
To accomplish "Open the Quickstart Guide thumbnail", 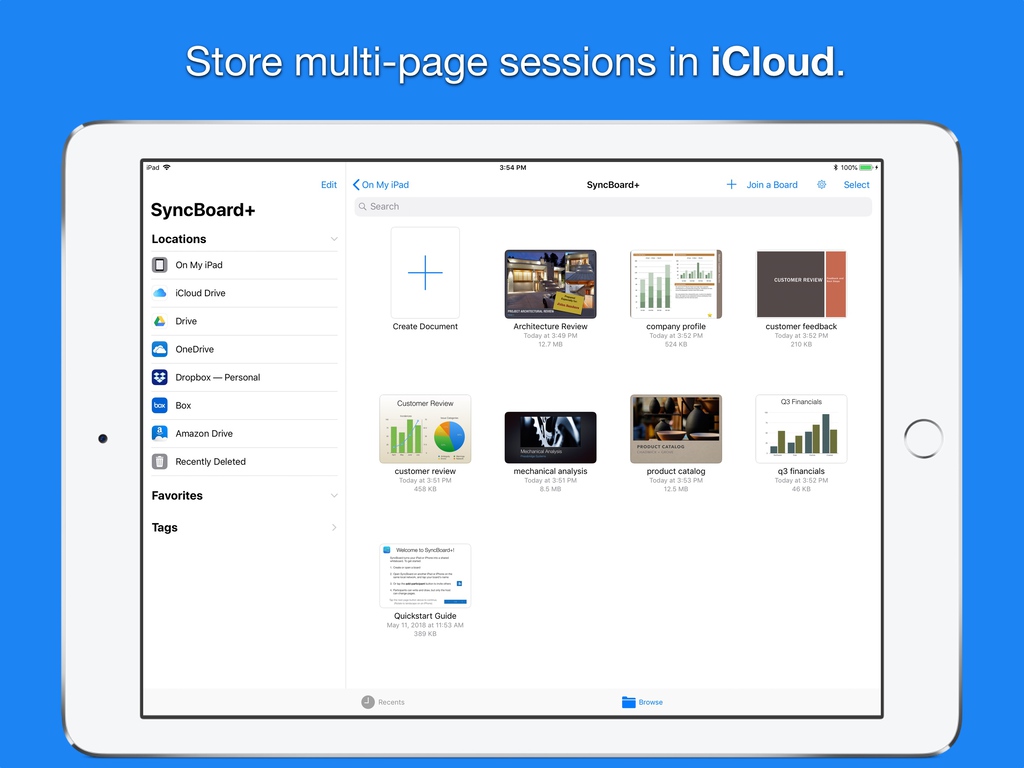I will coord(425,576).
